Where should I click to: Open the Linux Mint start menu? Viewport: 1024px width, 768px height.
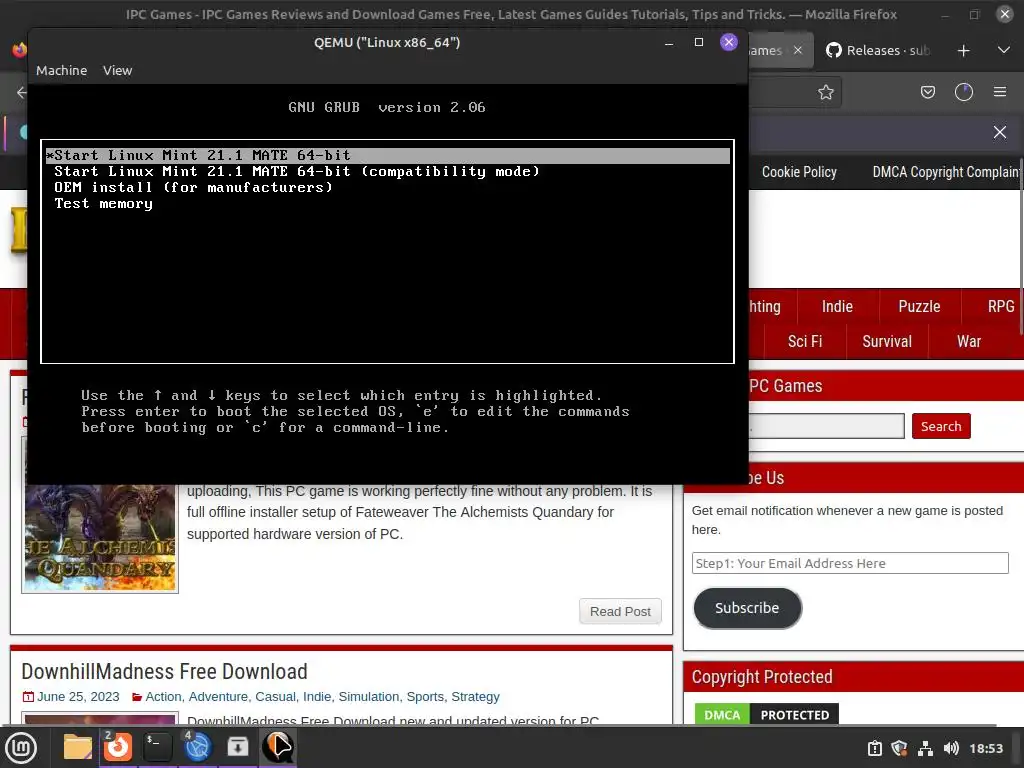tap(22, 747)
